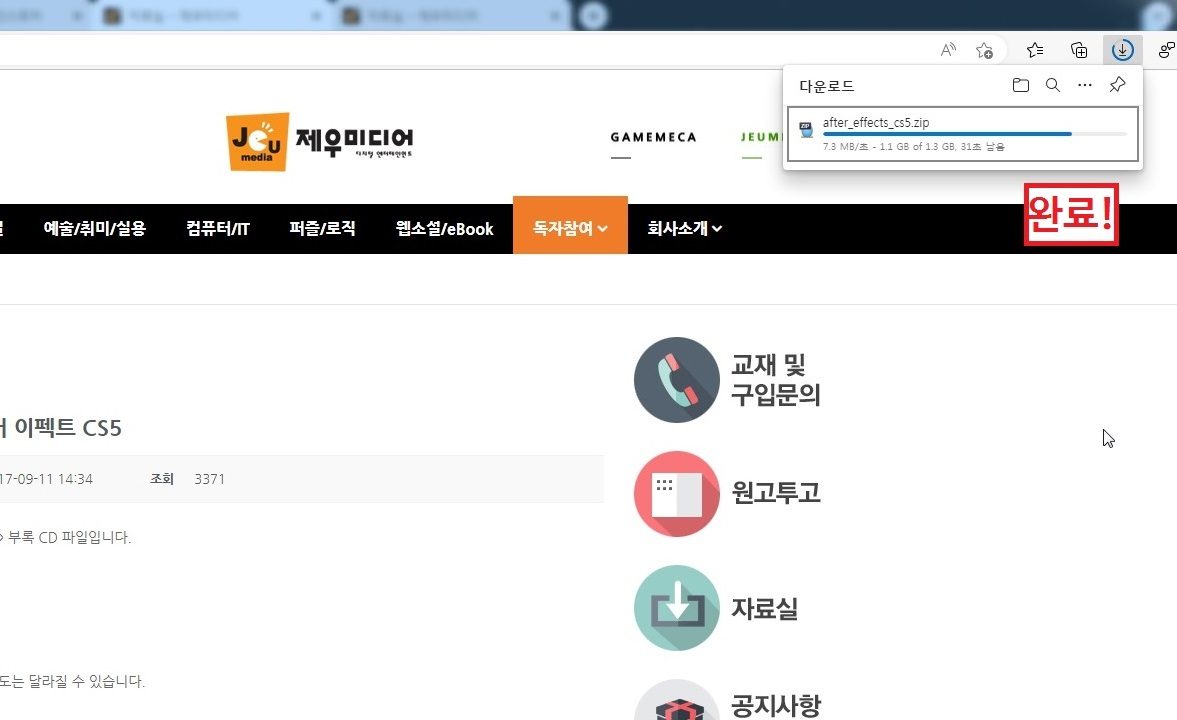Add this page to favorites via star-plus icon
The height and width of the screenshot is (720, 1177).
[984, 50]
